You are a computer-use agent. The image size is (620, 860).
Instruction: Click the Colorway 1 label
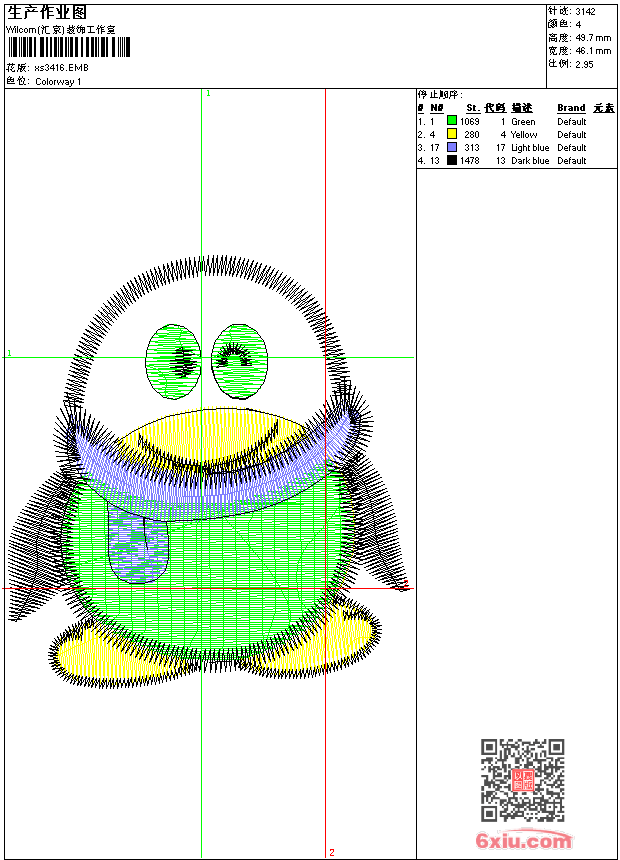tap(58, 82)
